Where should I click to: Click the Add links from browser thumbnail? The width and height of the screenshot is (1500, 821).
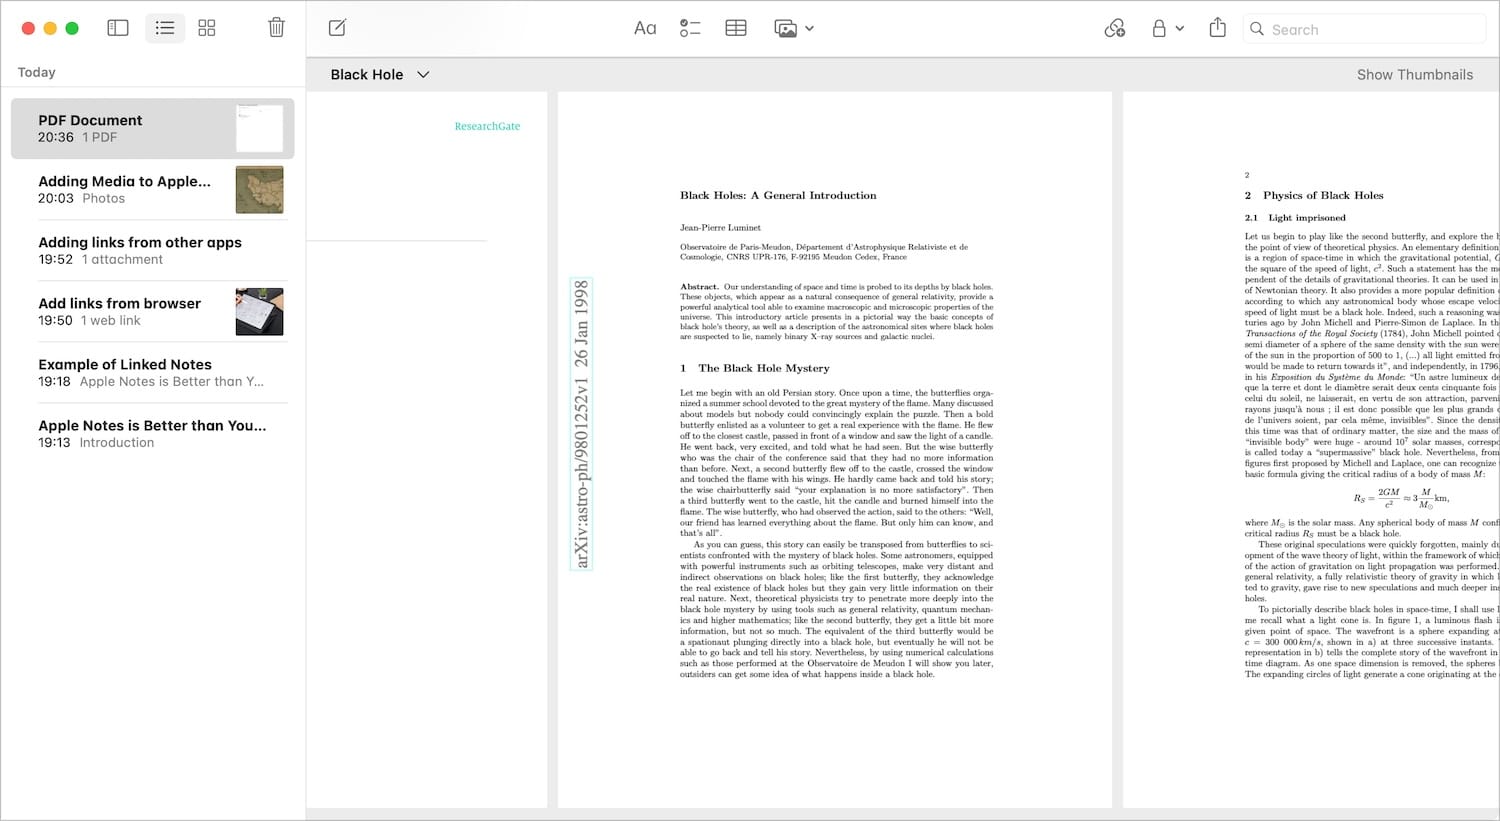click(259, 312)
